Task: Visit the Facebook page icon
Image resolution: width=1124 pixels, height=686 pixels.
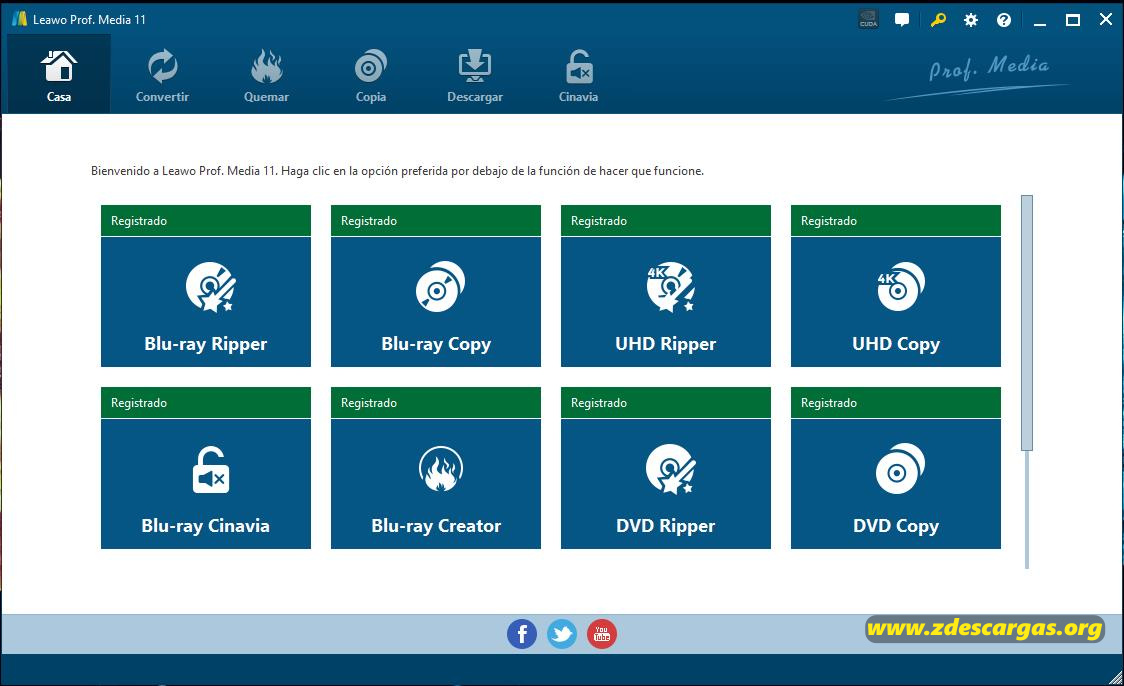Action: 522,634
